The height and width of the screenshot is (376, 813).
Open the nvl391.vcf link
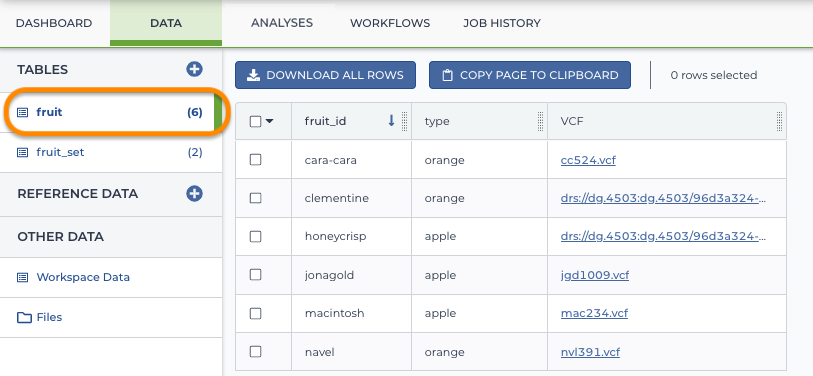[591, 352]
